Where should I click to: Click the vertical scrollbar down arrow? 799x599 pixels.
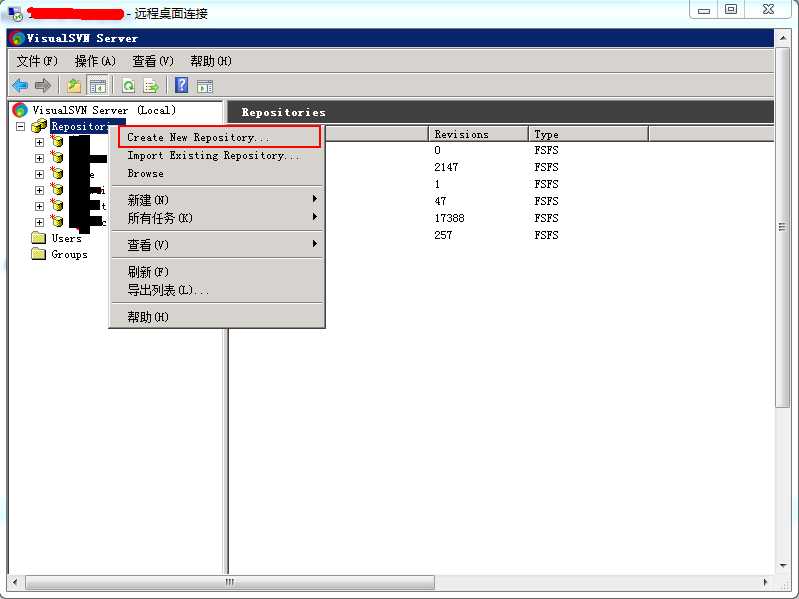click(783, 565)
